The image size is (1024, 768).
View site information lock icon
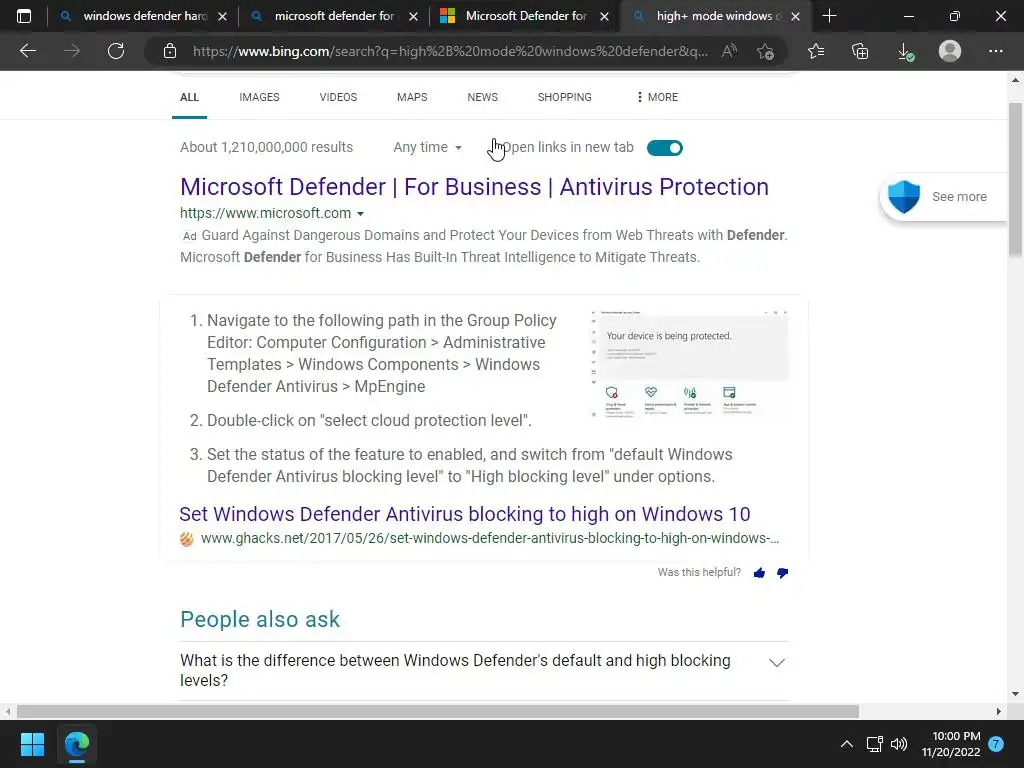(170, 51)
